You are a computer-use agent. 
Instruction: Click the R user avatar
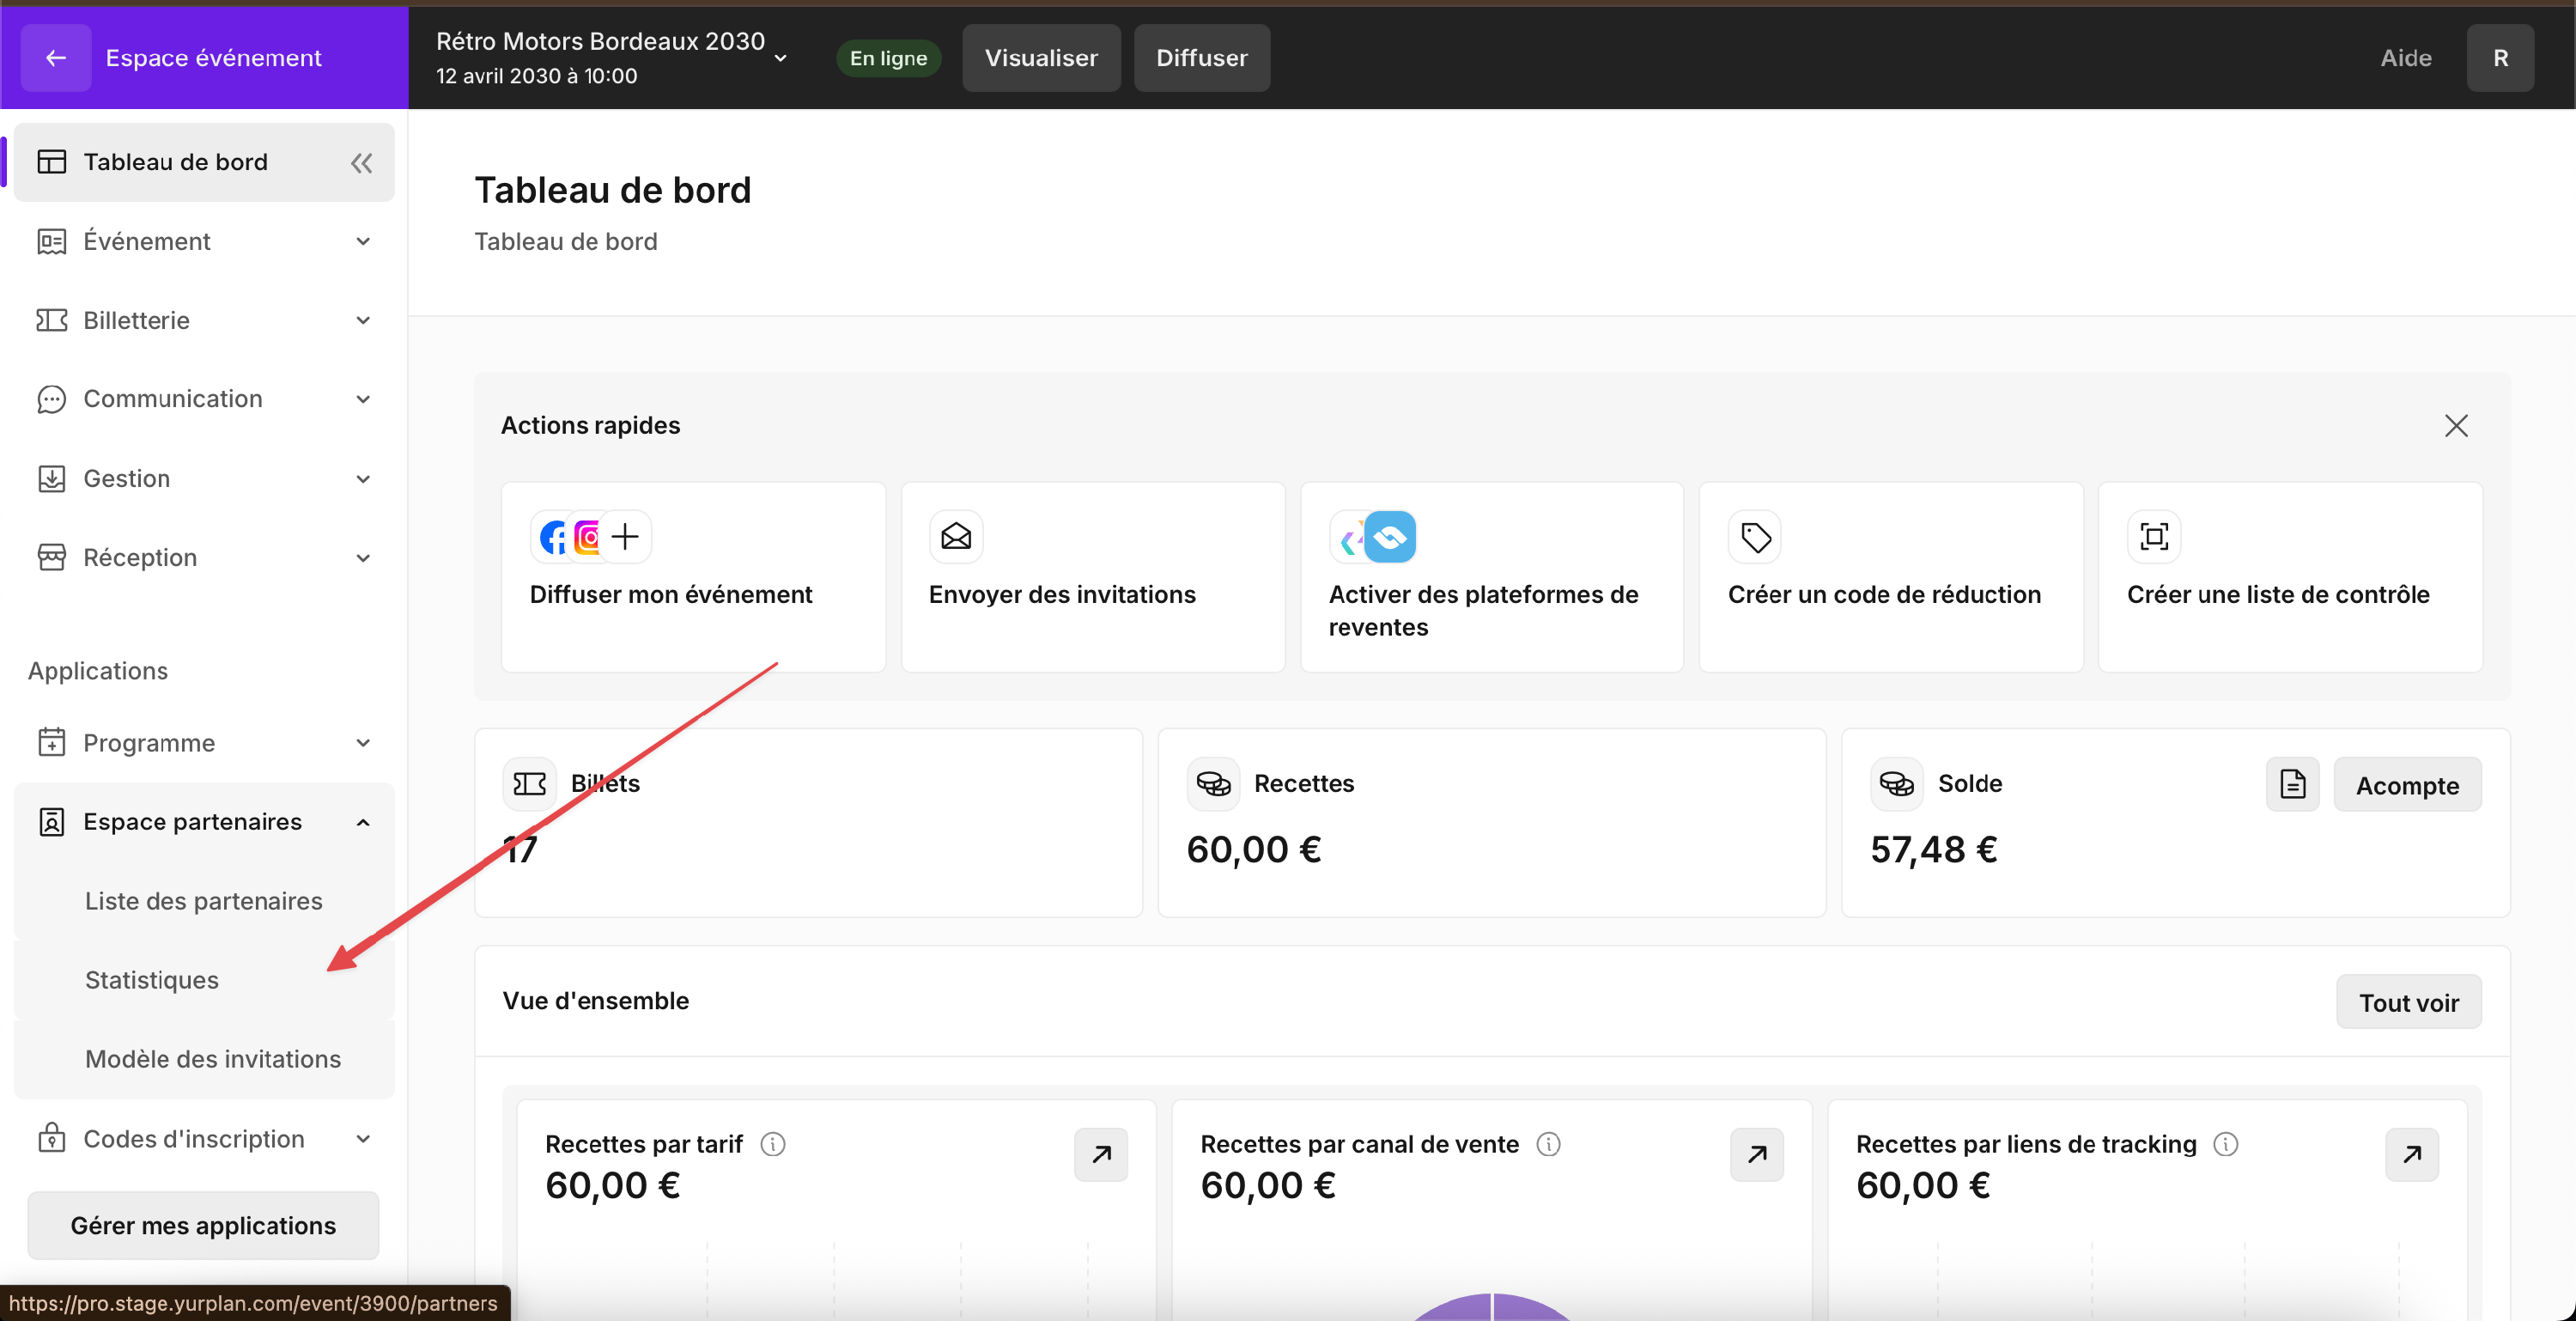pyautogui.click(x=2499, y=58)
